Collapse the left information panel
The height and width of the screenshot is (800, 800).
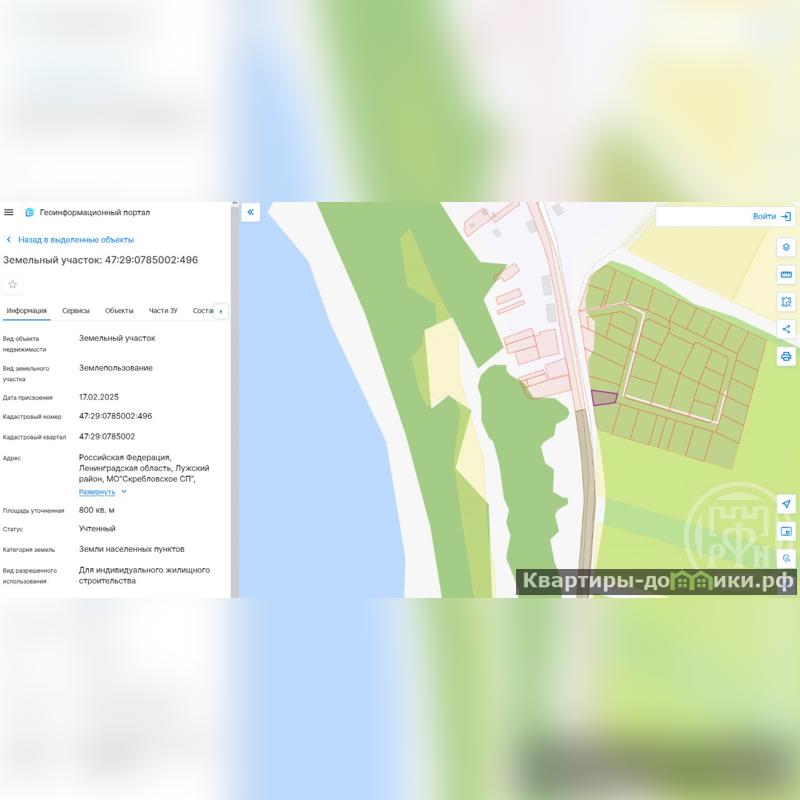tap(250, 212)
